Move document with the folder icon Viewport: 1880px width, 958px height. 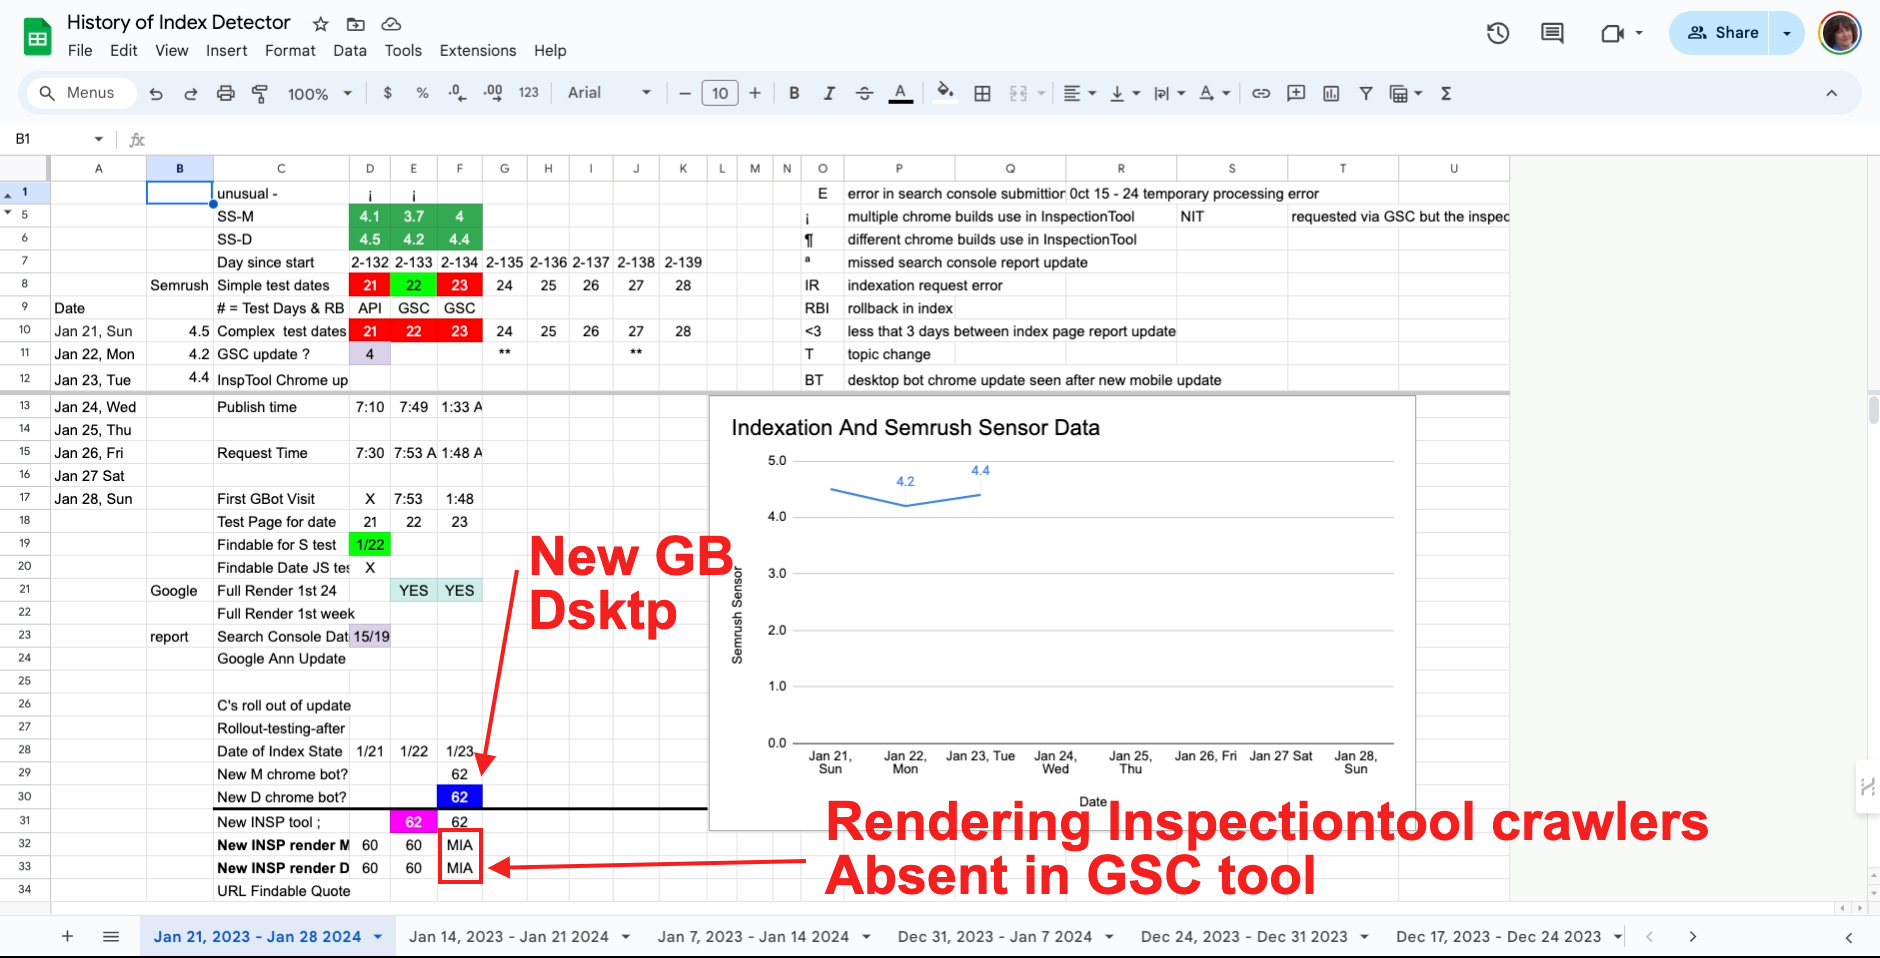tap(355, 24)
